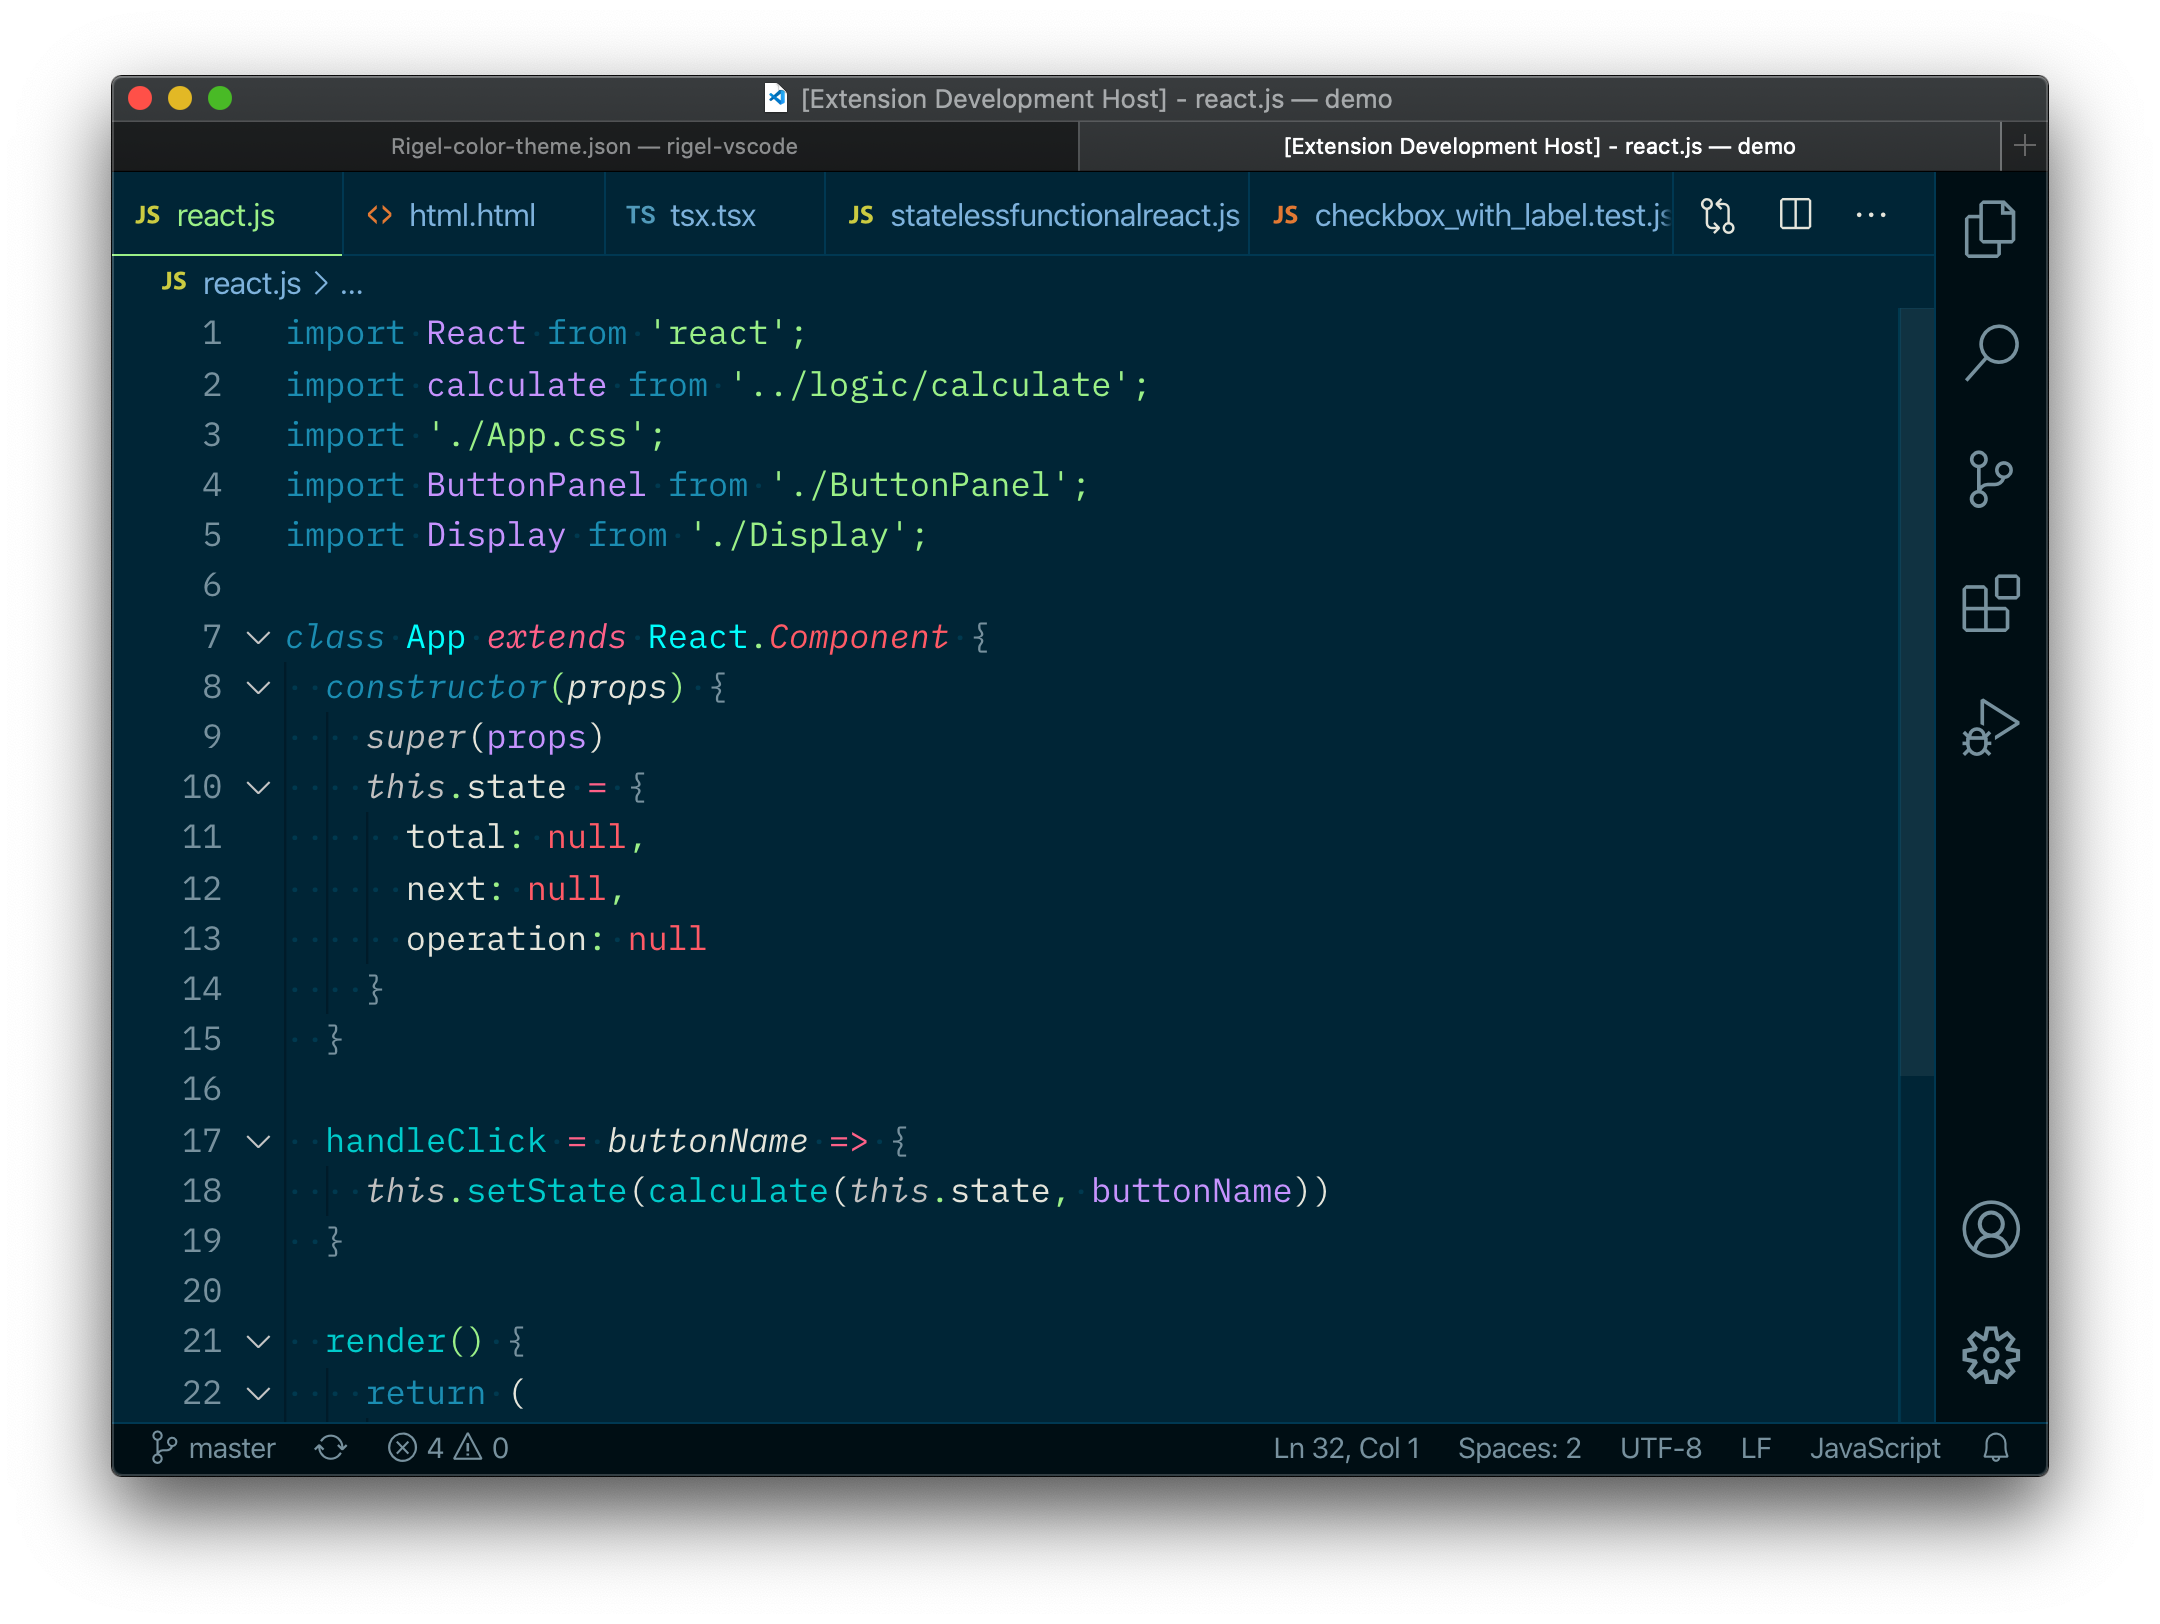
Task: Collapse the constructor fold arrow on line 8
Action: coord(258,687)
